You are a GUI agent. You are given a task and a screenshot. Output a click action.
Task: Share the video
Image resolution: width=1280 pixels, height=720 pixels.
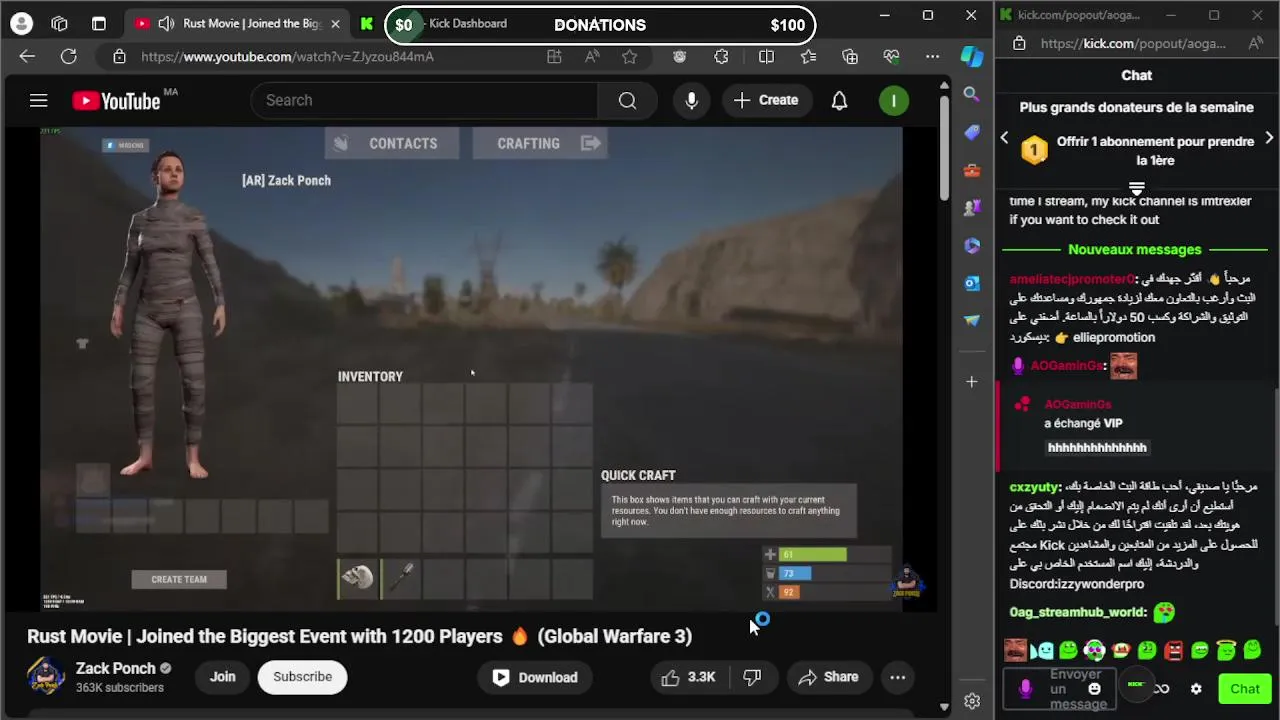[x=828, y=677]
